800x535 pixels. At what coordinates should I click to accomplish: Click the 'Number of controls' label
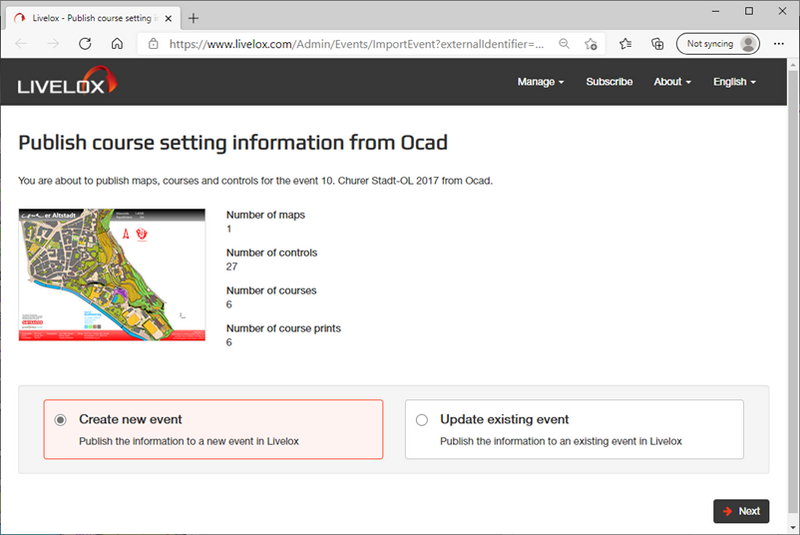pyautogui.click(x=271, y=252)
